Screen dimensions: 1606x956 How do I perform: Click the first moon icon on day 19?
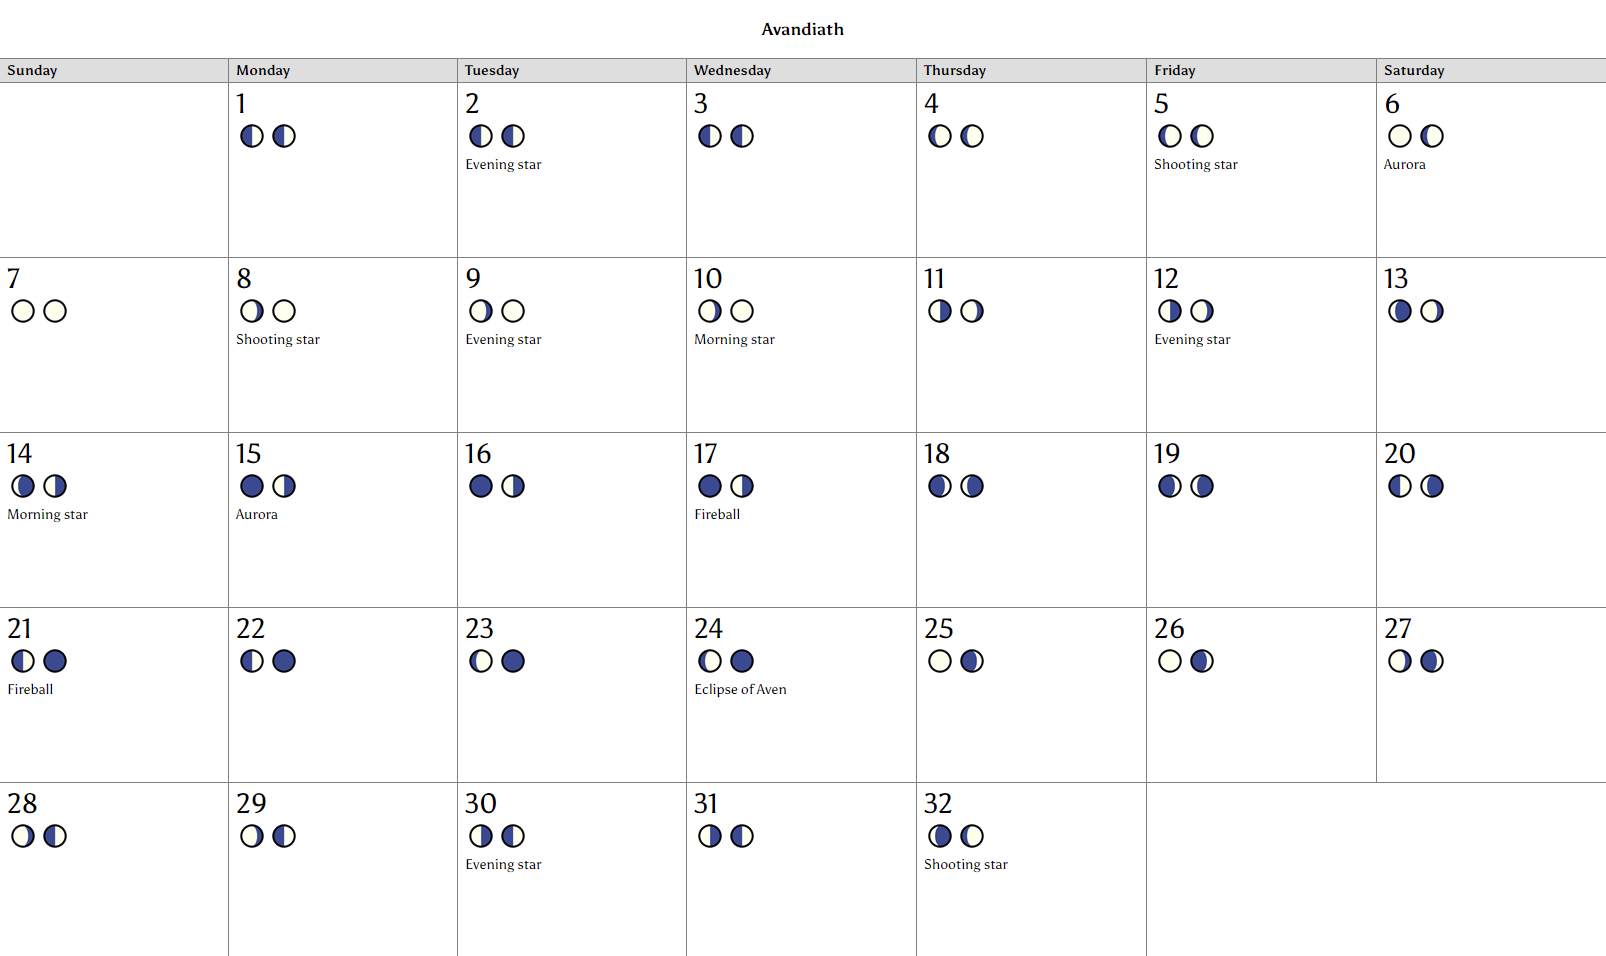coord(1170,486)
